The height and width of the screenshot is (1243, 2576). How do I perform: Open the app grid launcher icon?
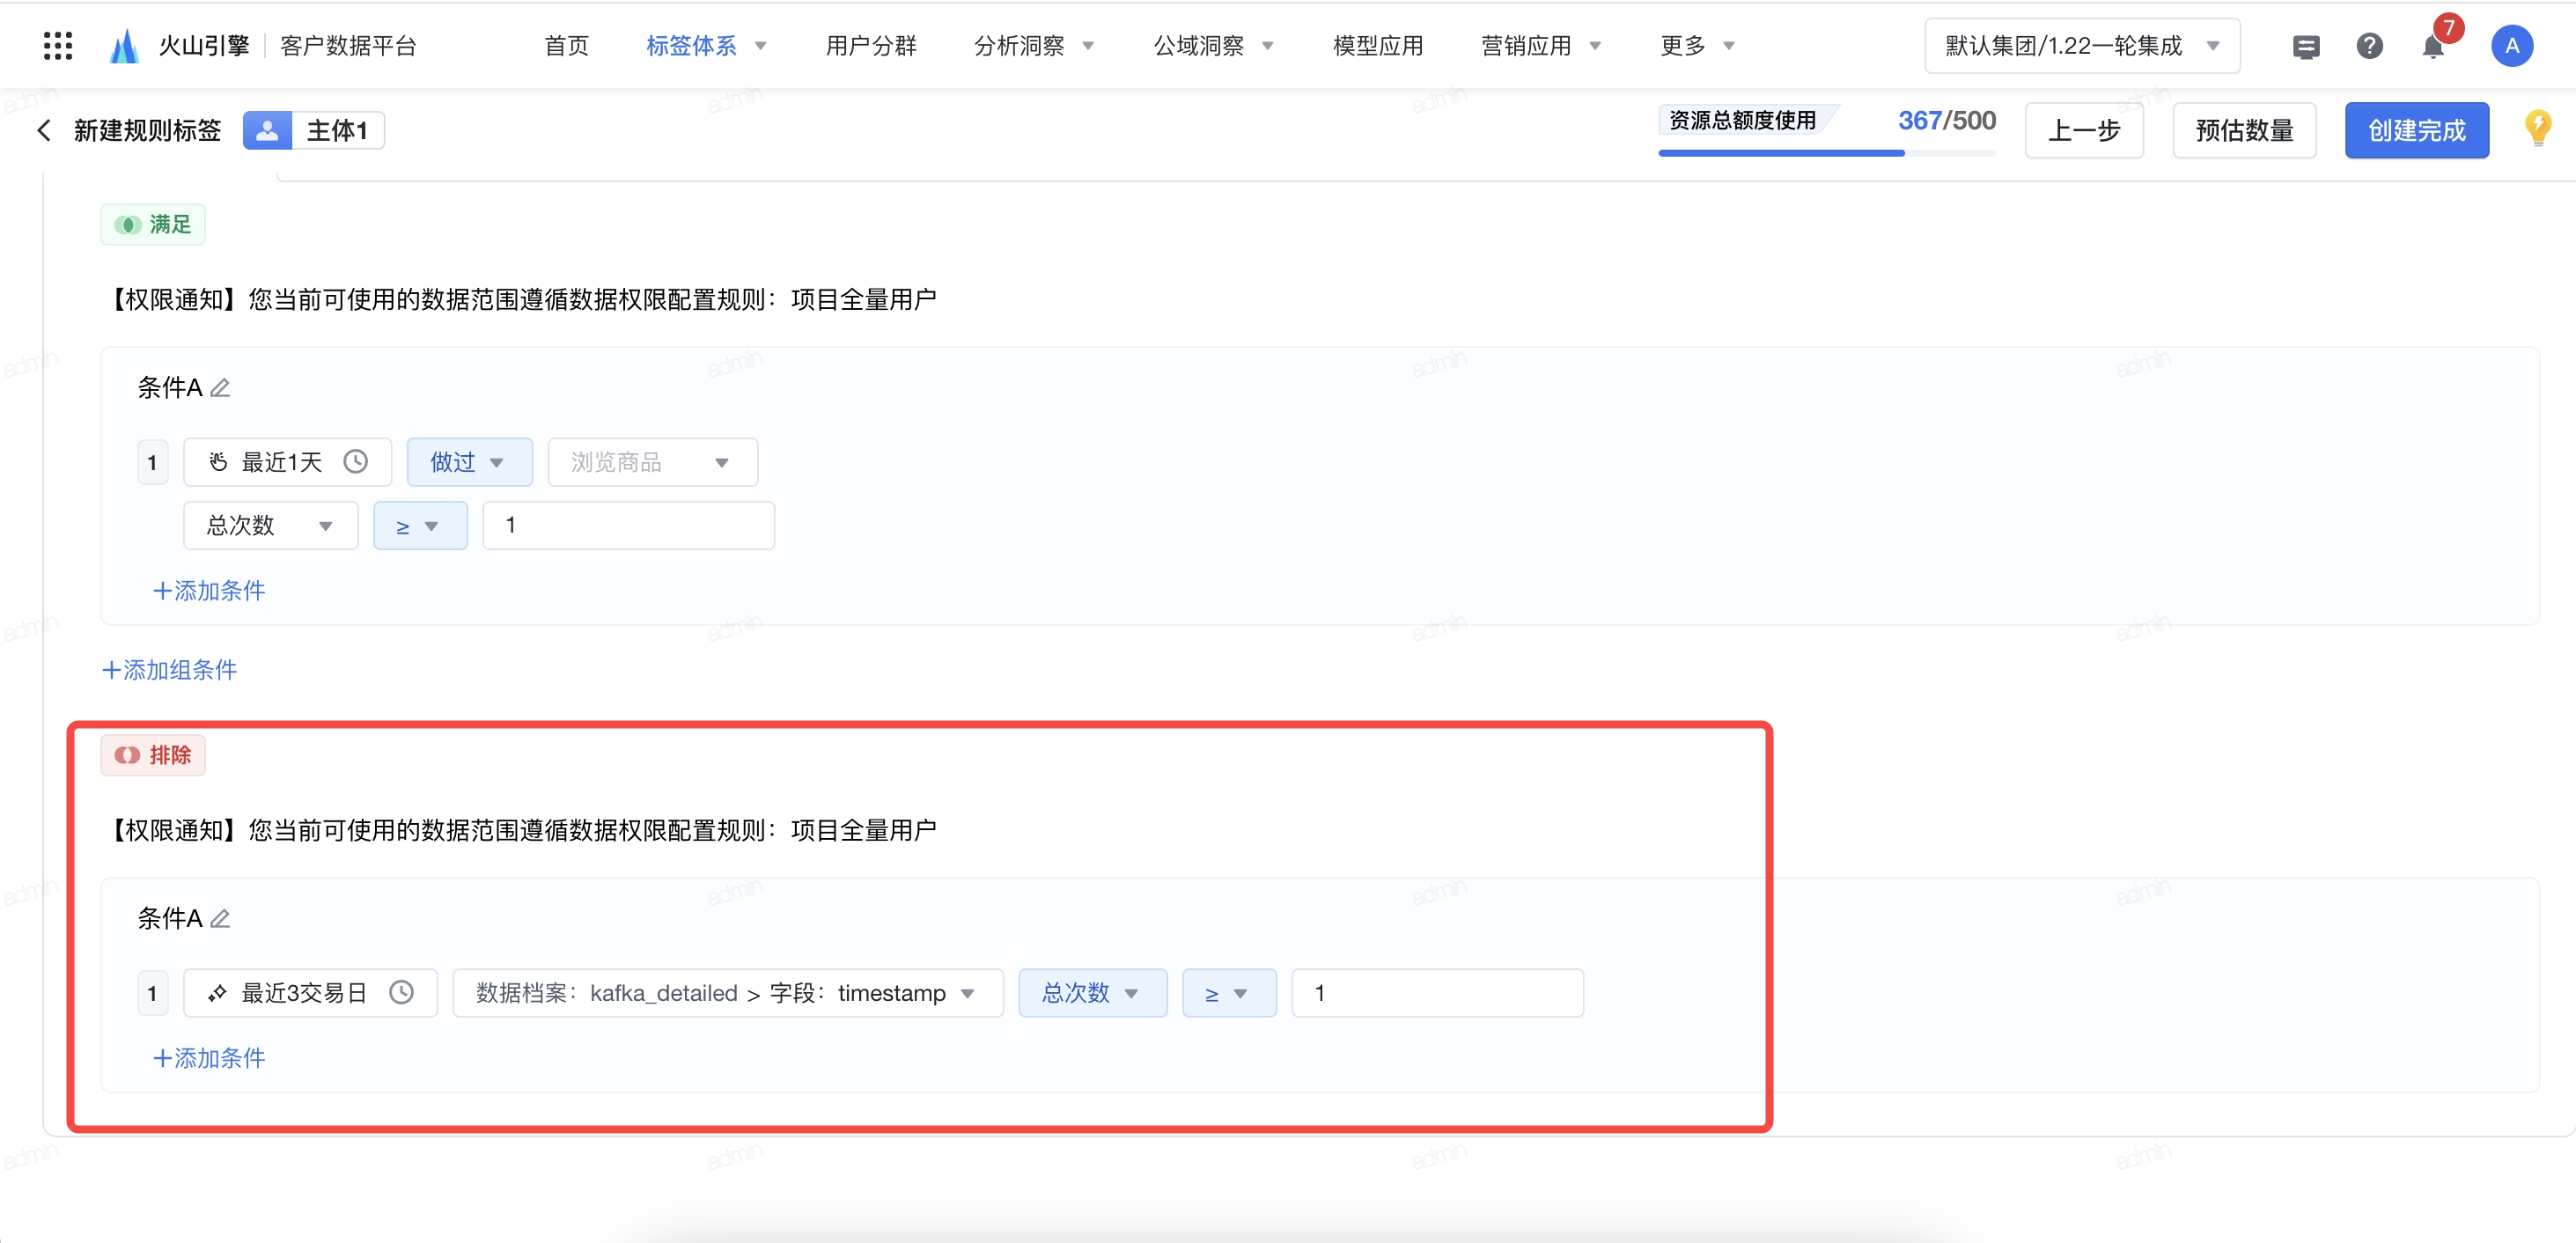[58, 46]
